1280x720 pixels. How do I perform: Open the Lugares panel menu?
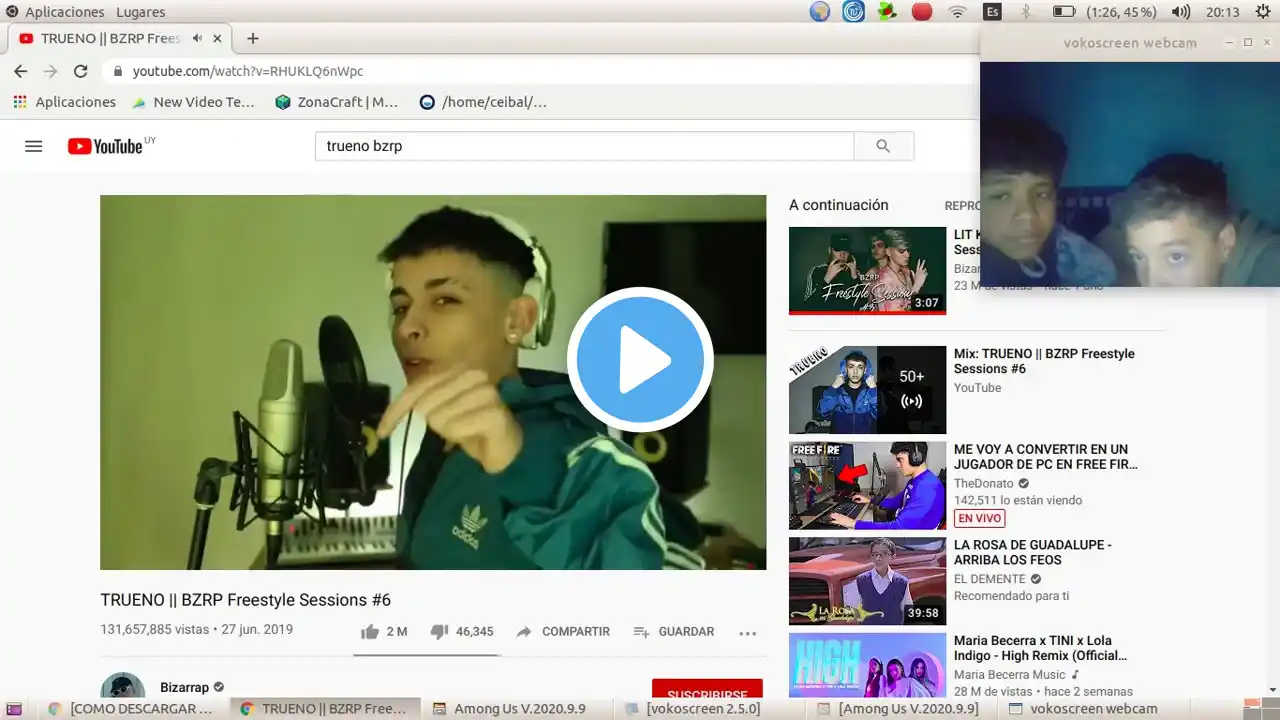click(x=141, y=12)
